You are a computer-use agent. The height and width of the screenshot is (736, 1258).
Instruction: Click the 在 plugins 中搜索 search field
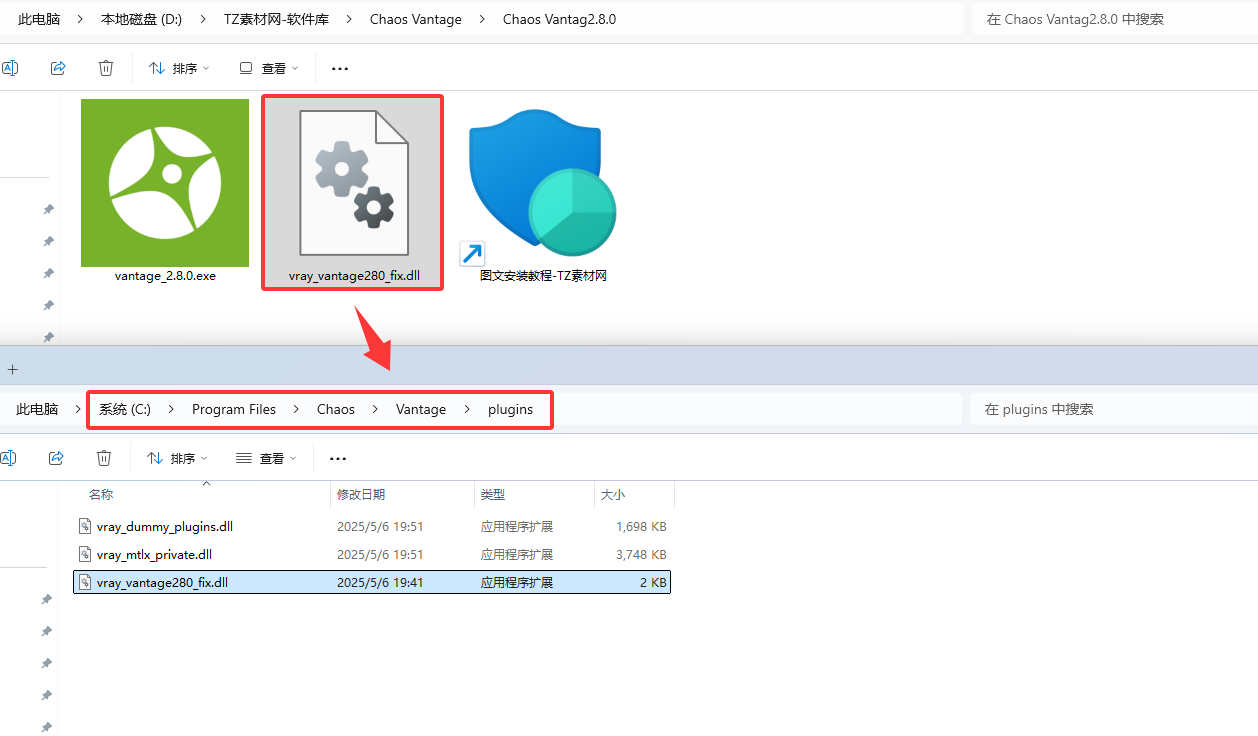pos(1110,409)
